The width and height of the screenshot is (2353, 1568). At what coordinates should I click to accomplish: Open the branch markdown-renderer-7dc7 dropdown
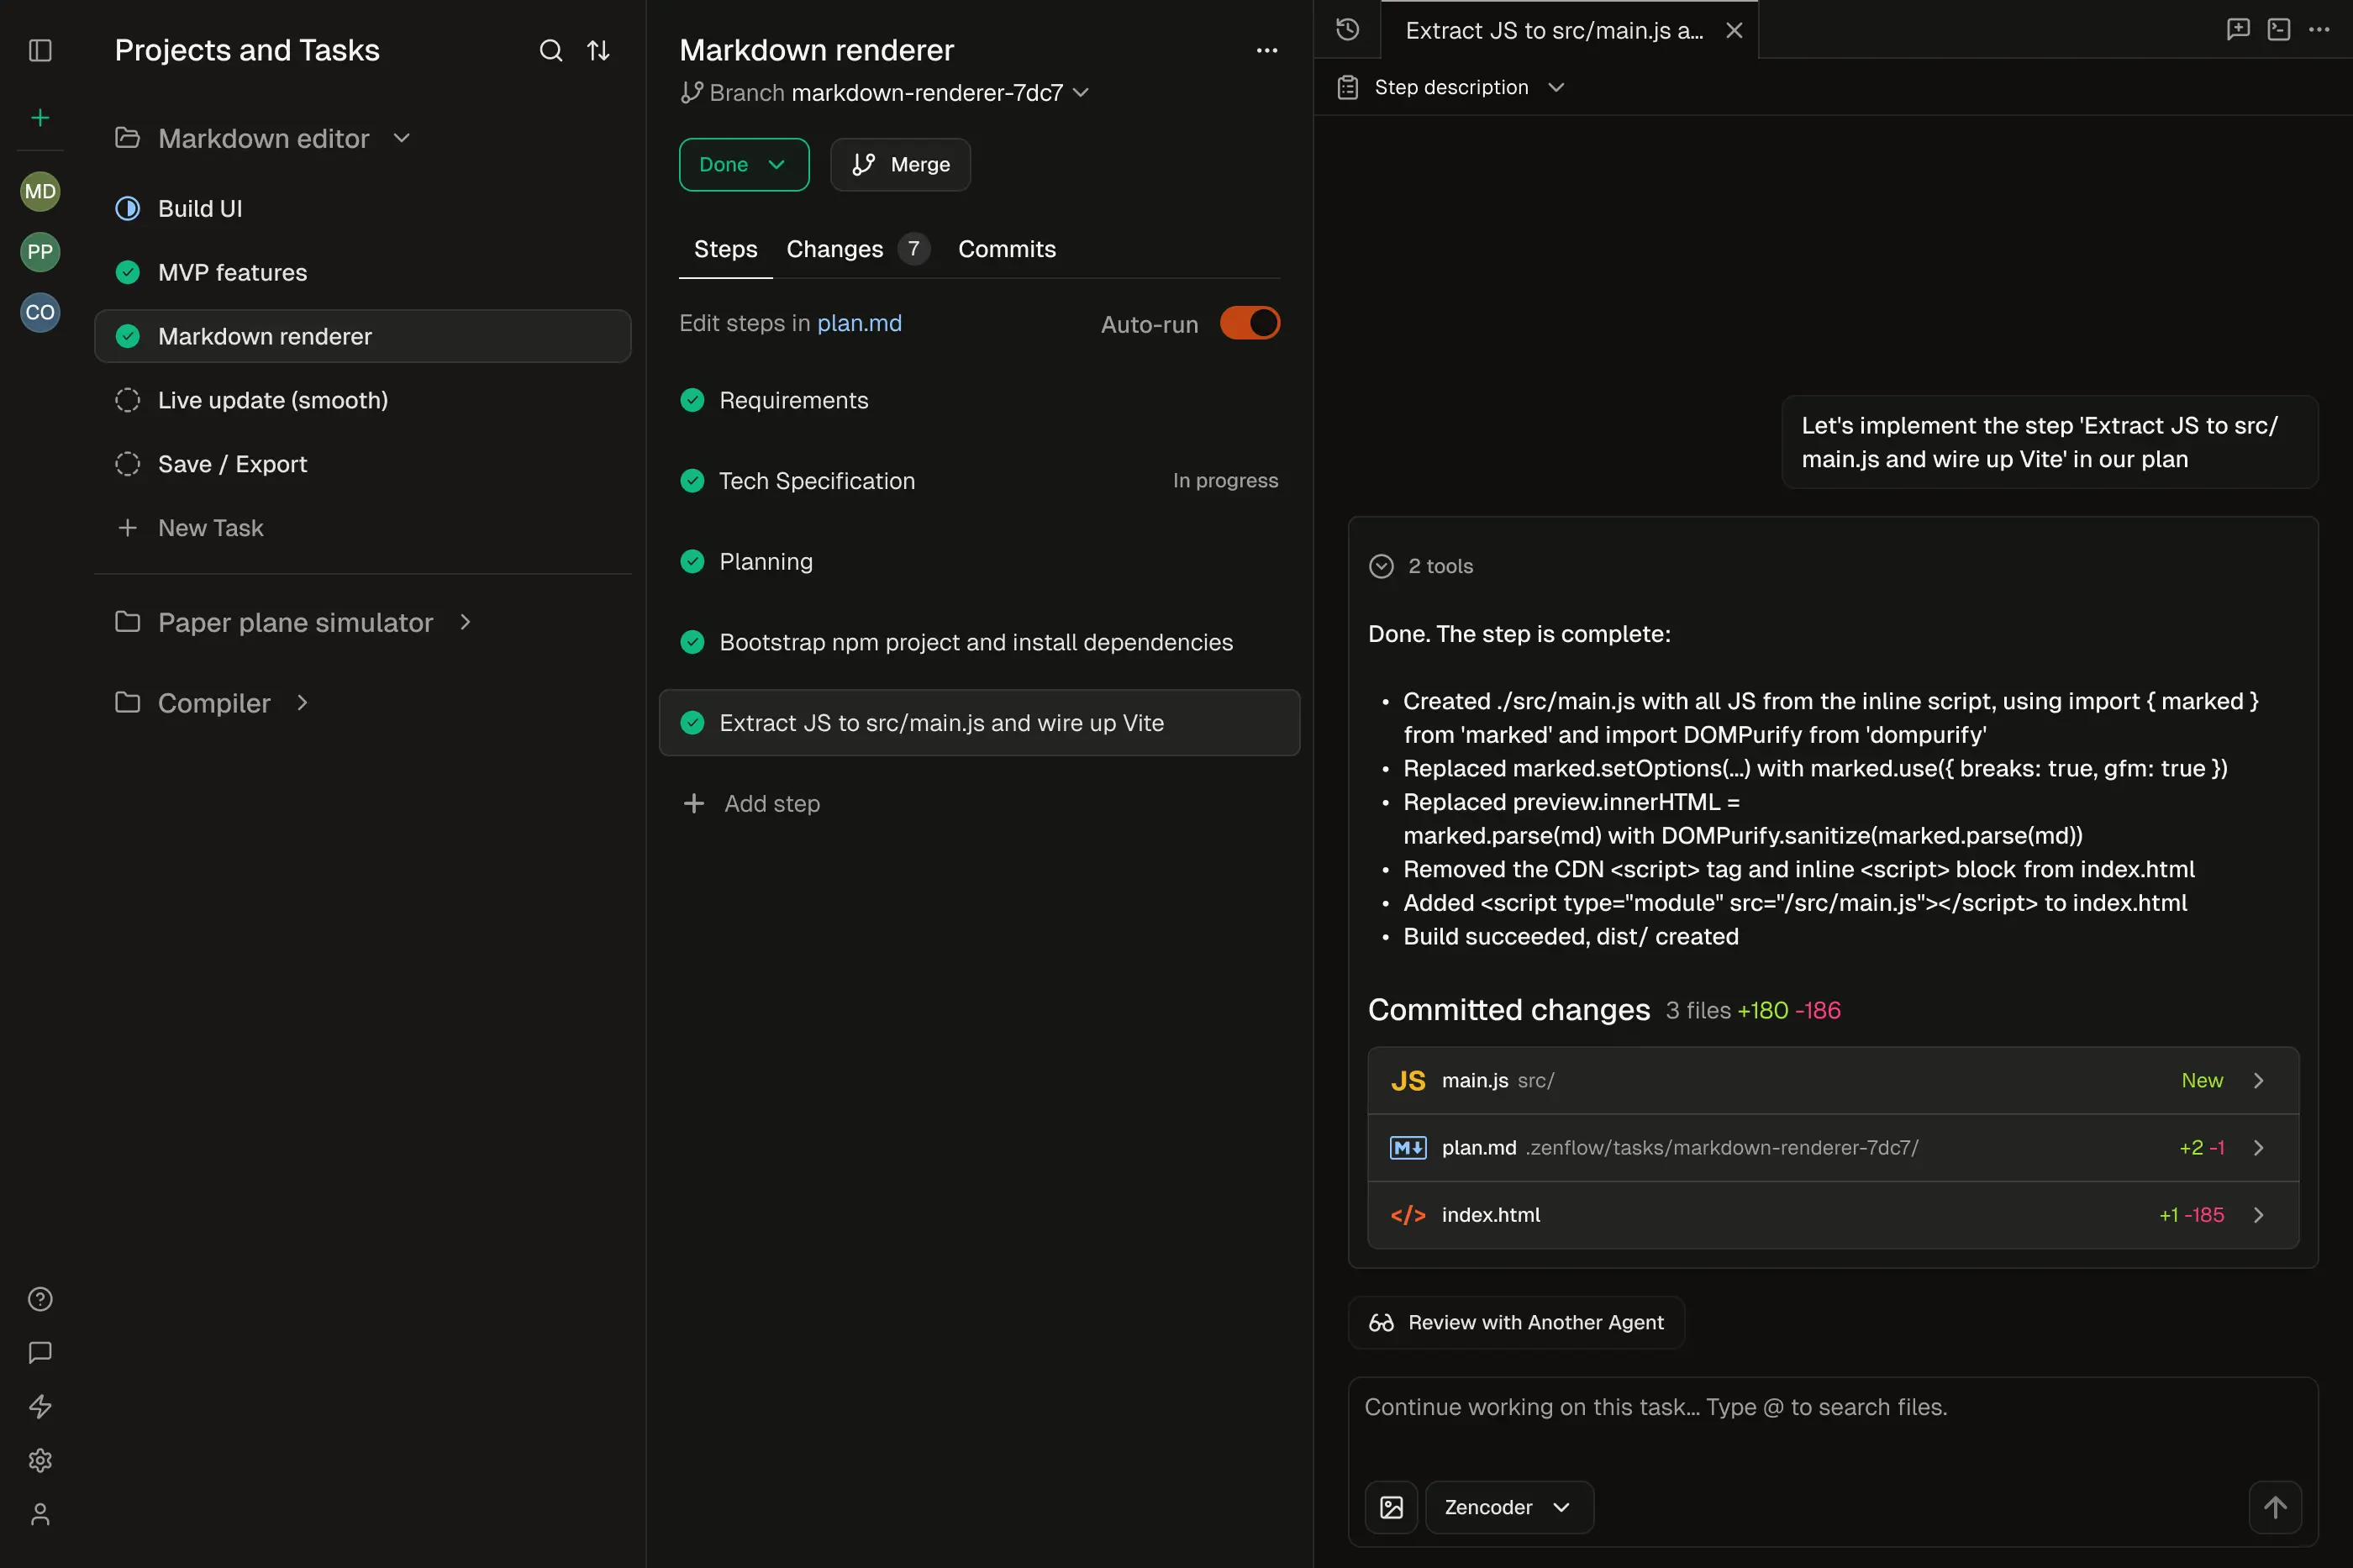[1079, 93]
